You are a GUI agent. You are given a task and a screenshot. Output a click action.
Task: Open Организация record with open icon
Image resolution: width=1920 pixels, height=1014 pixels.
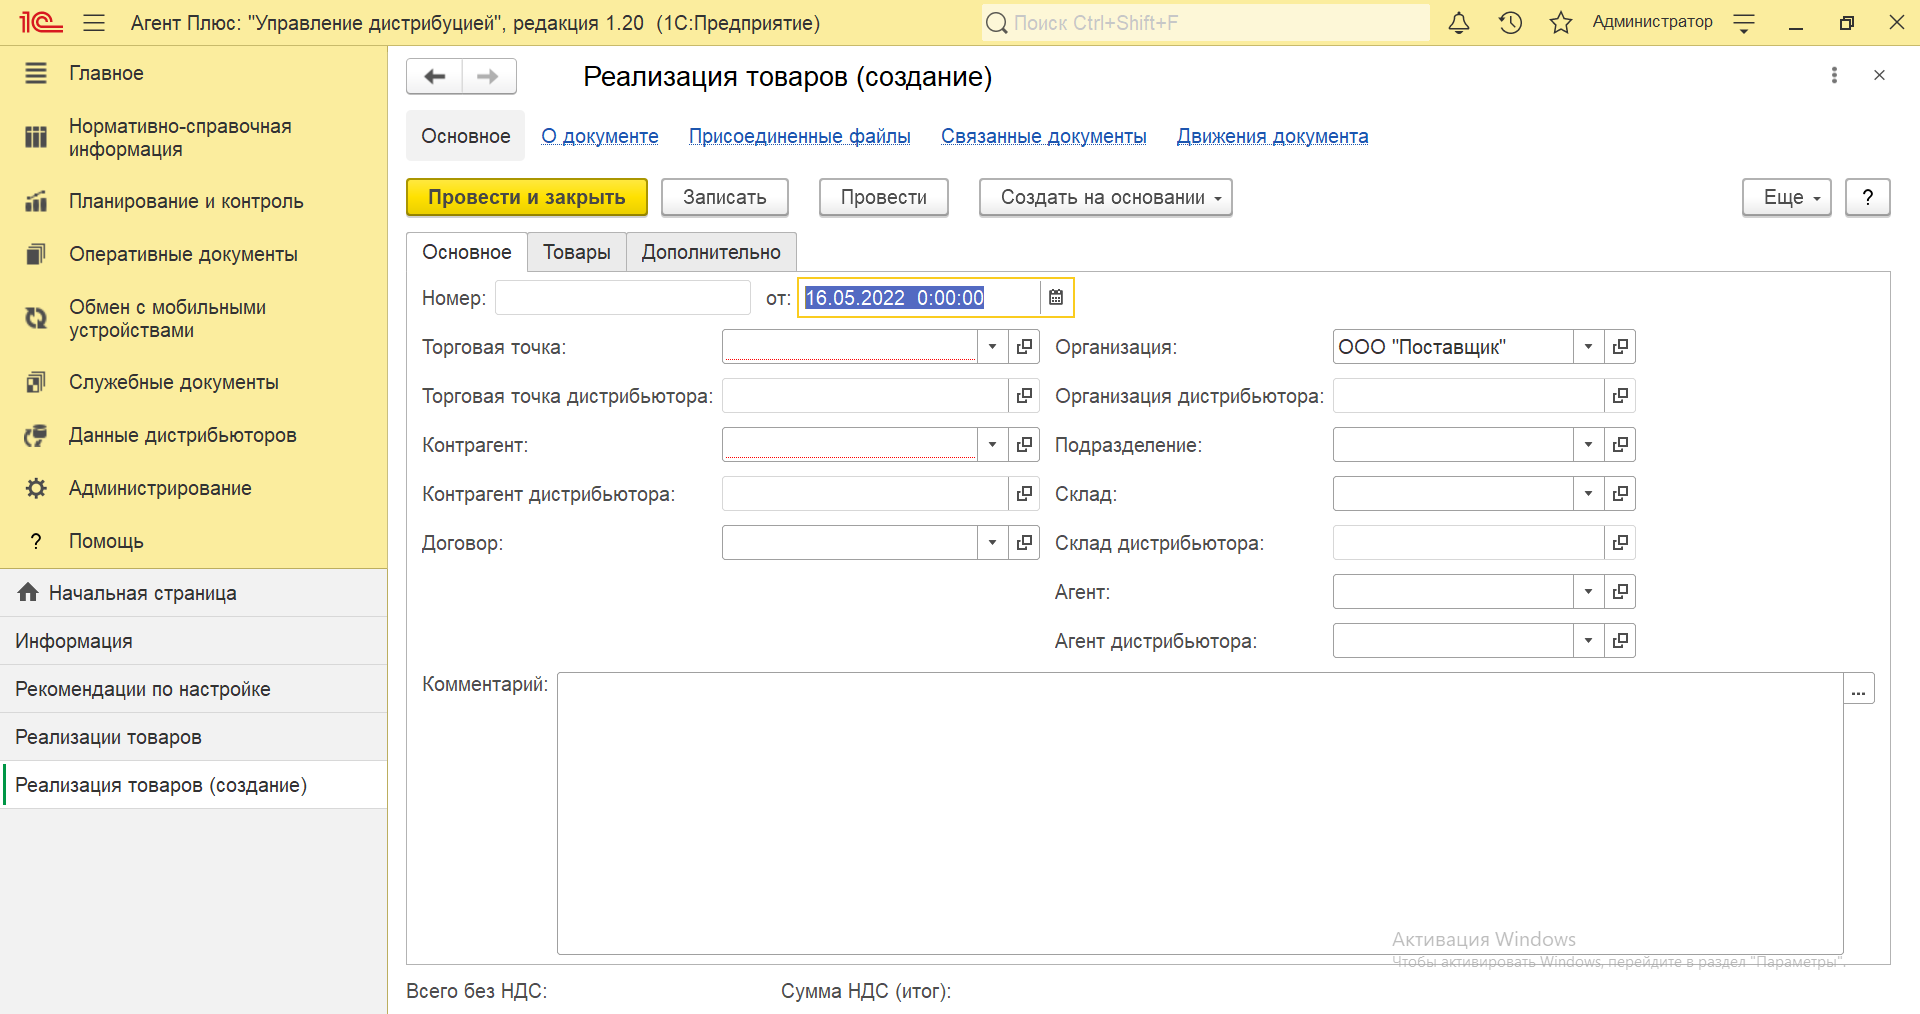click(x=1620, y=347)
